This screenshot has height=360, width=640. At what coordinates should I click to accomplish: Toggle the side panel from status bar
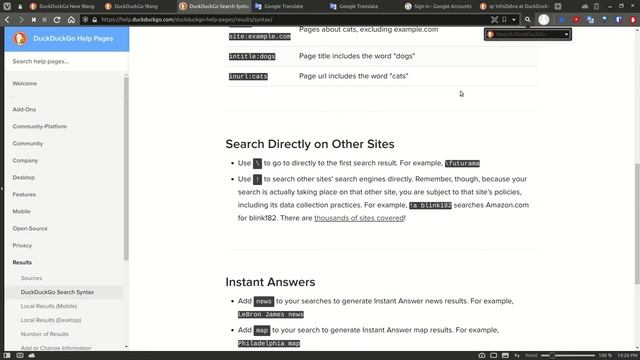click(x=7, y=356)
